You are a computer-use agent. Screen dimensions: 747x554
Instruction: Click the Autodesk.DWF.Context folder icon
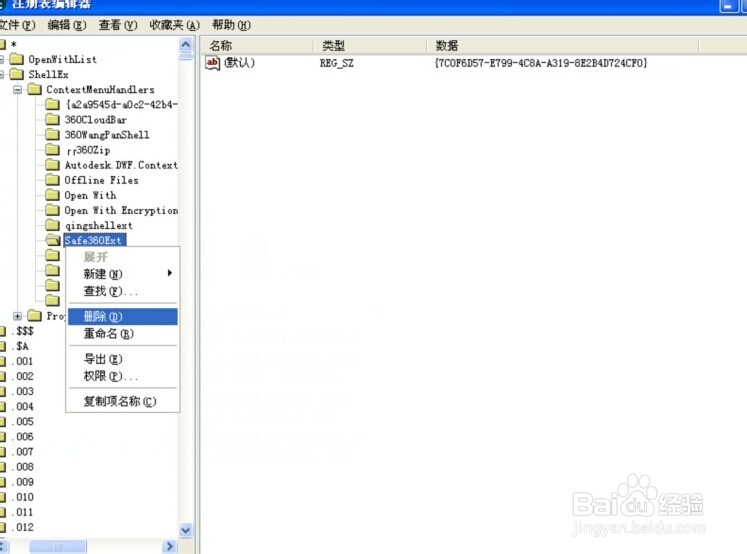[52, 165]
